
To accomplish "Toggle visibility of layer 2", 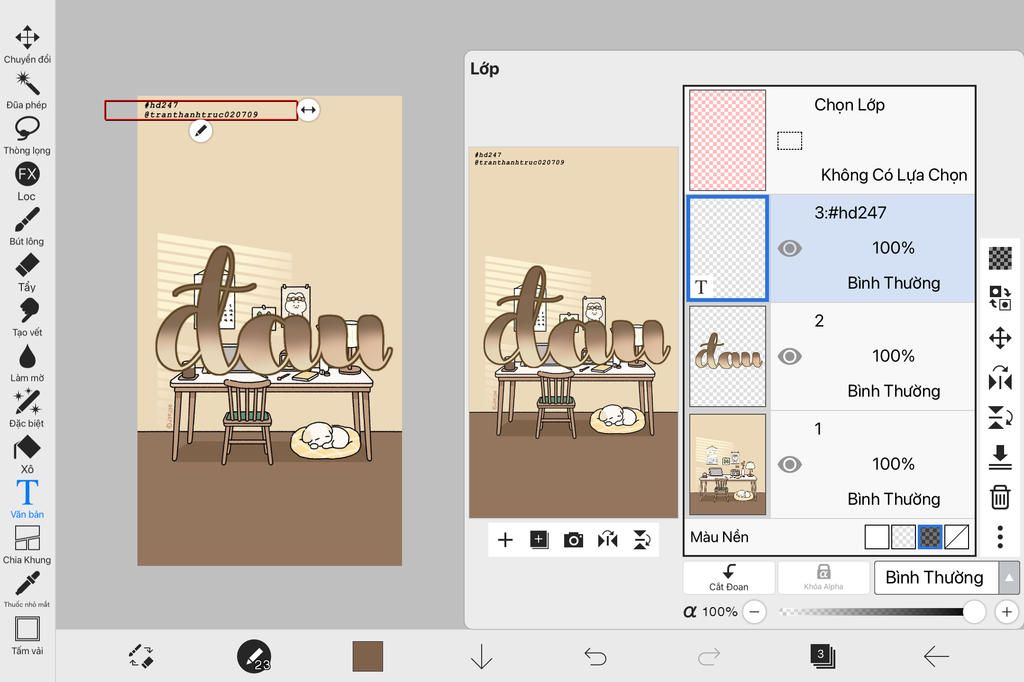I will [x=790, y=356].
